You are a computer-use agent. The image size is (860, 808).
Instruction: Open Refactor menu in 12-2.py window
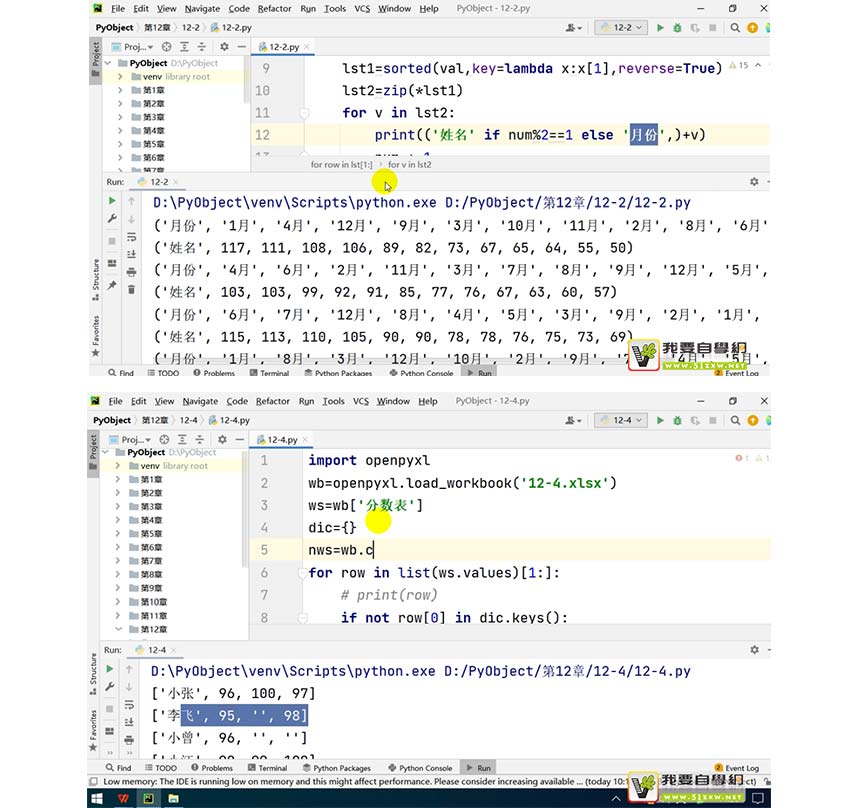(274, 8)
